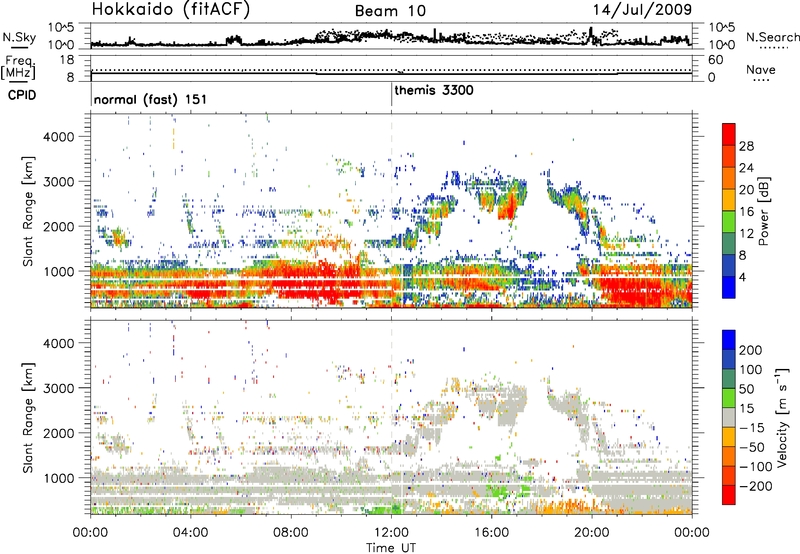Screen dimensions: 800x554
Task: Click the 'Hokkaido (fitACF)' title text
Action: pos(170,10)
